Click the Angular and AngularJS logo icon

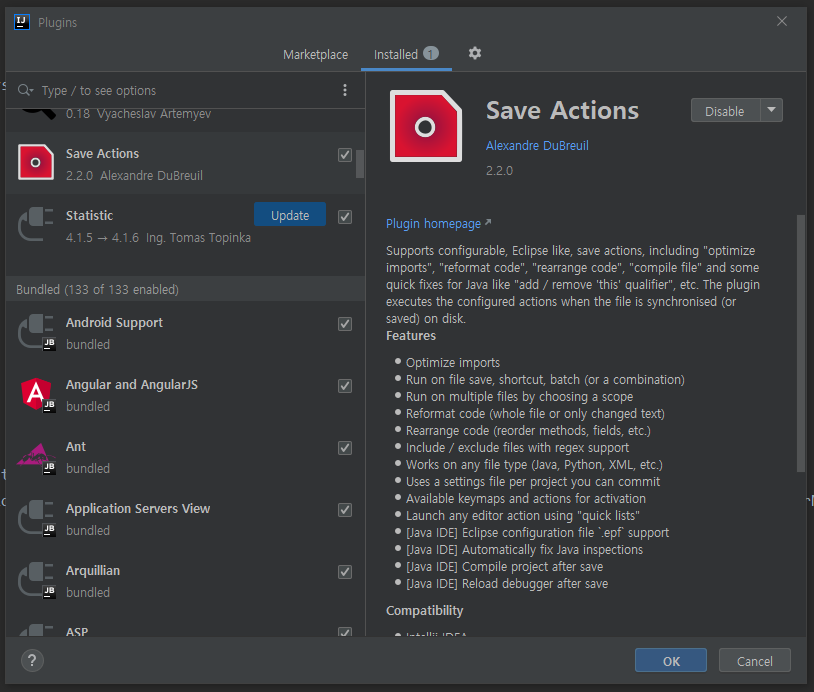pos(36,394)
